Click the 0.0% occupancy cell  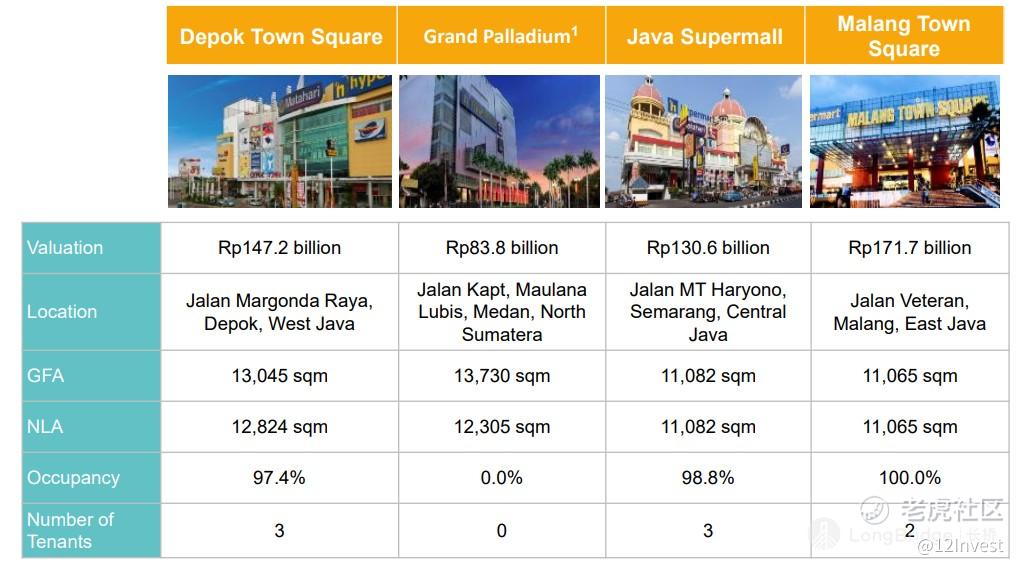click(502, 478)
